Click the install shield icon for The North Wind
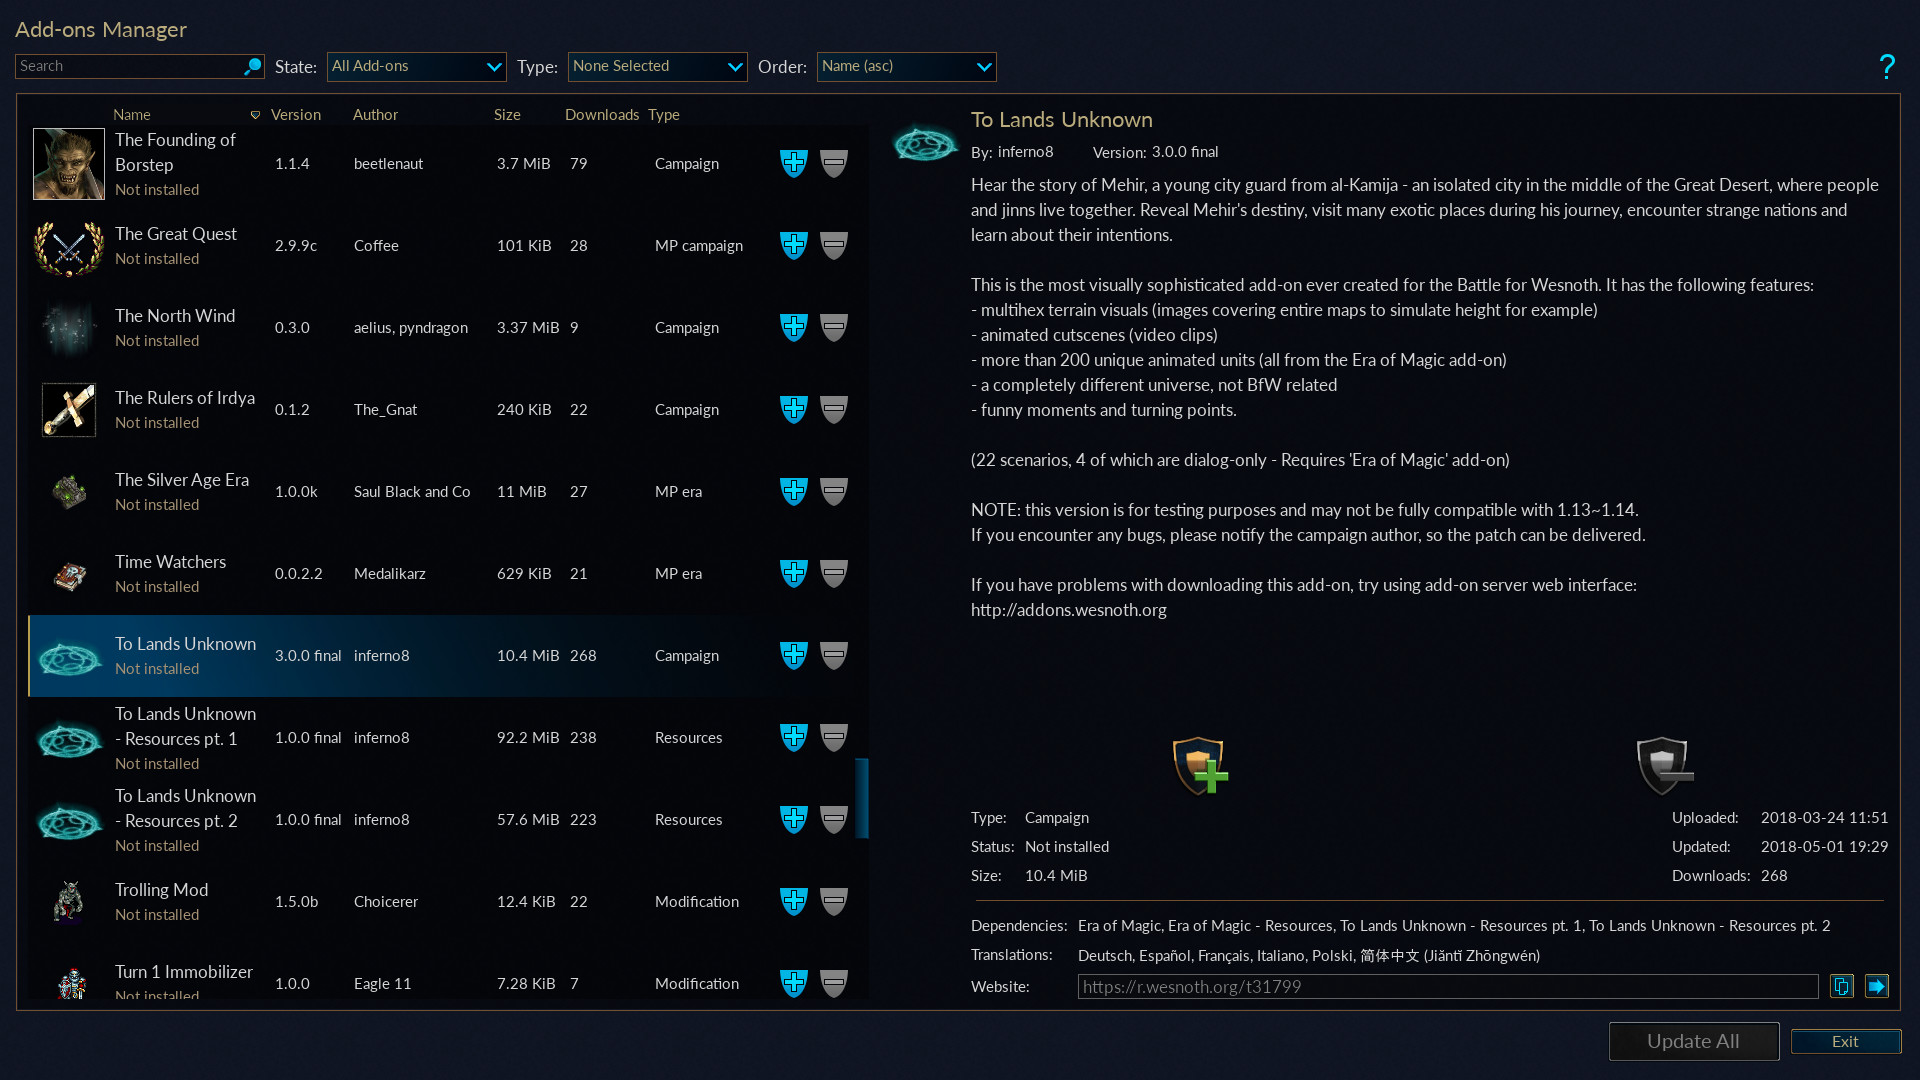This screenshot has width=1920, height=1080. (793, 327)
